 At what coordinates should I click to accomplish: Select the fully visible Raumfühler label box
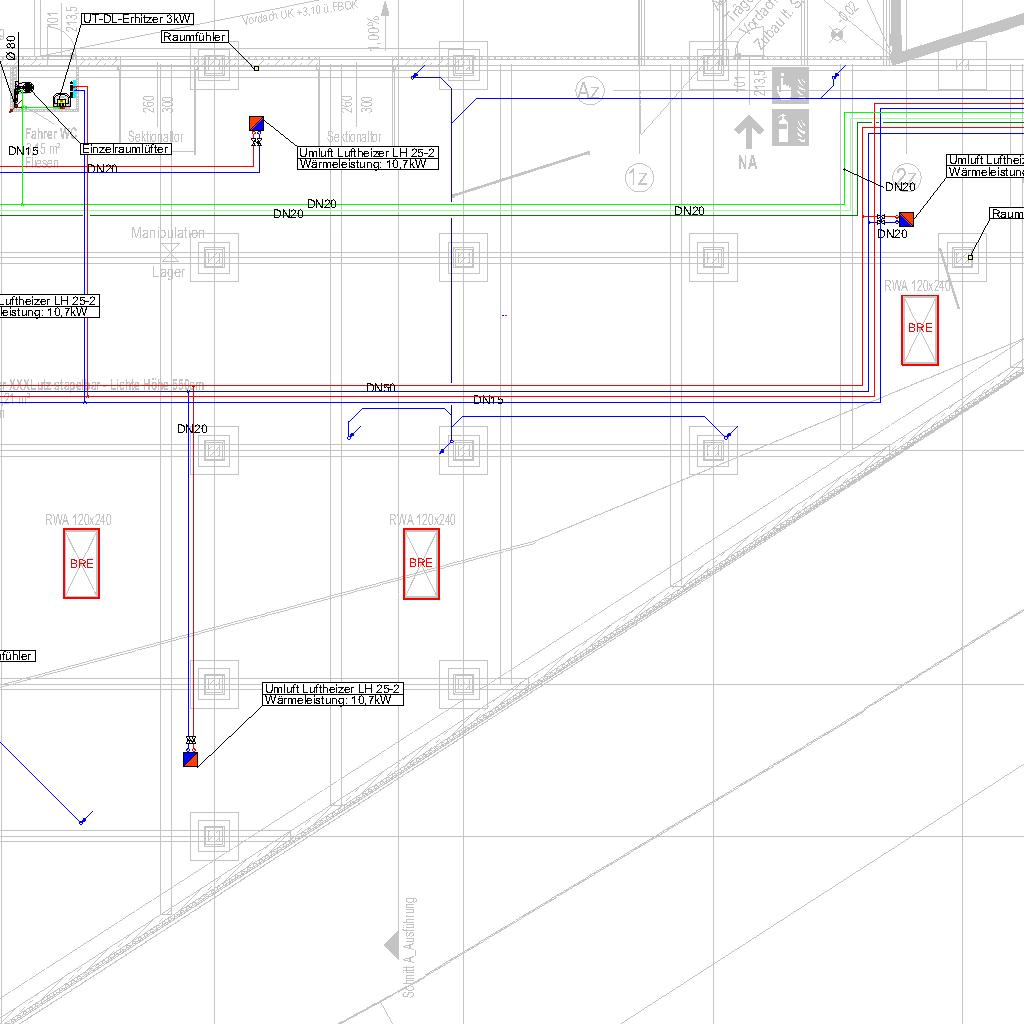click(195, 37)
